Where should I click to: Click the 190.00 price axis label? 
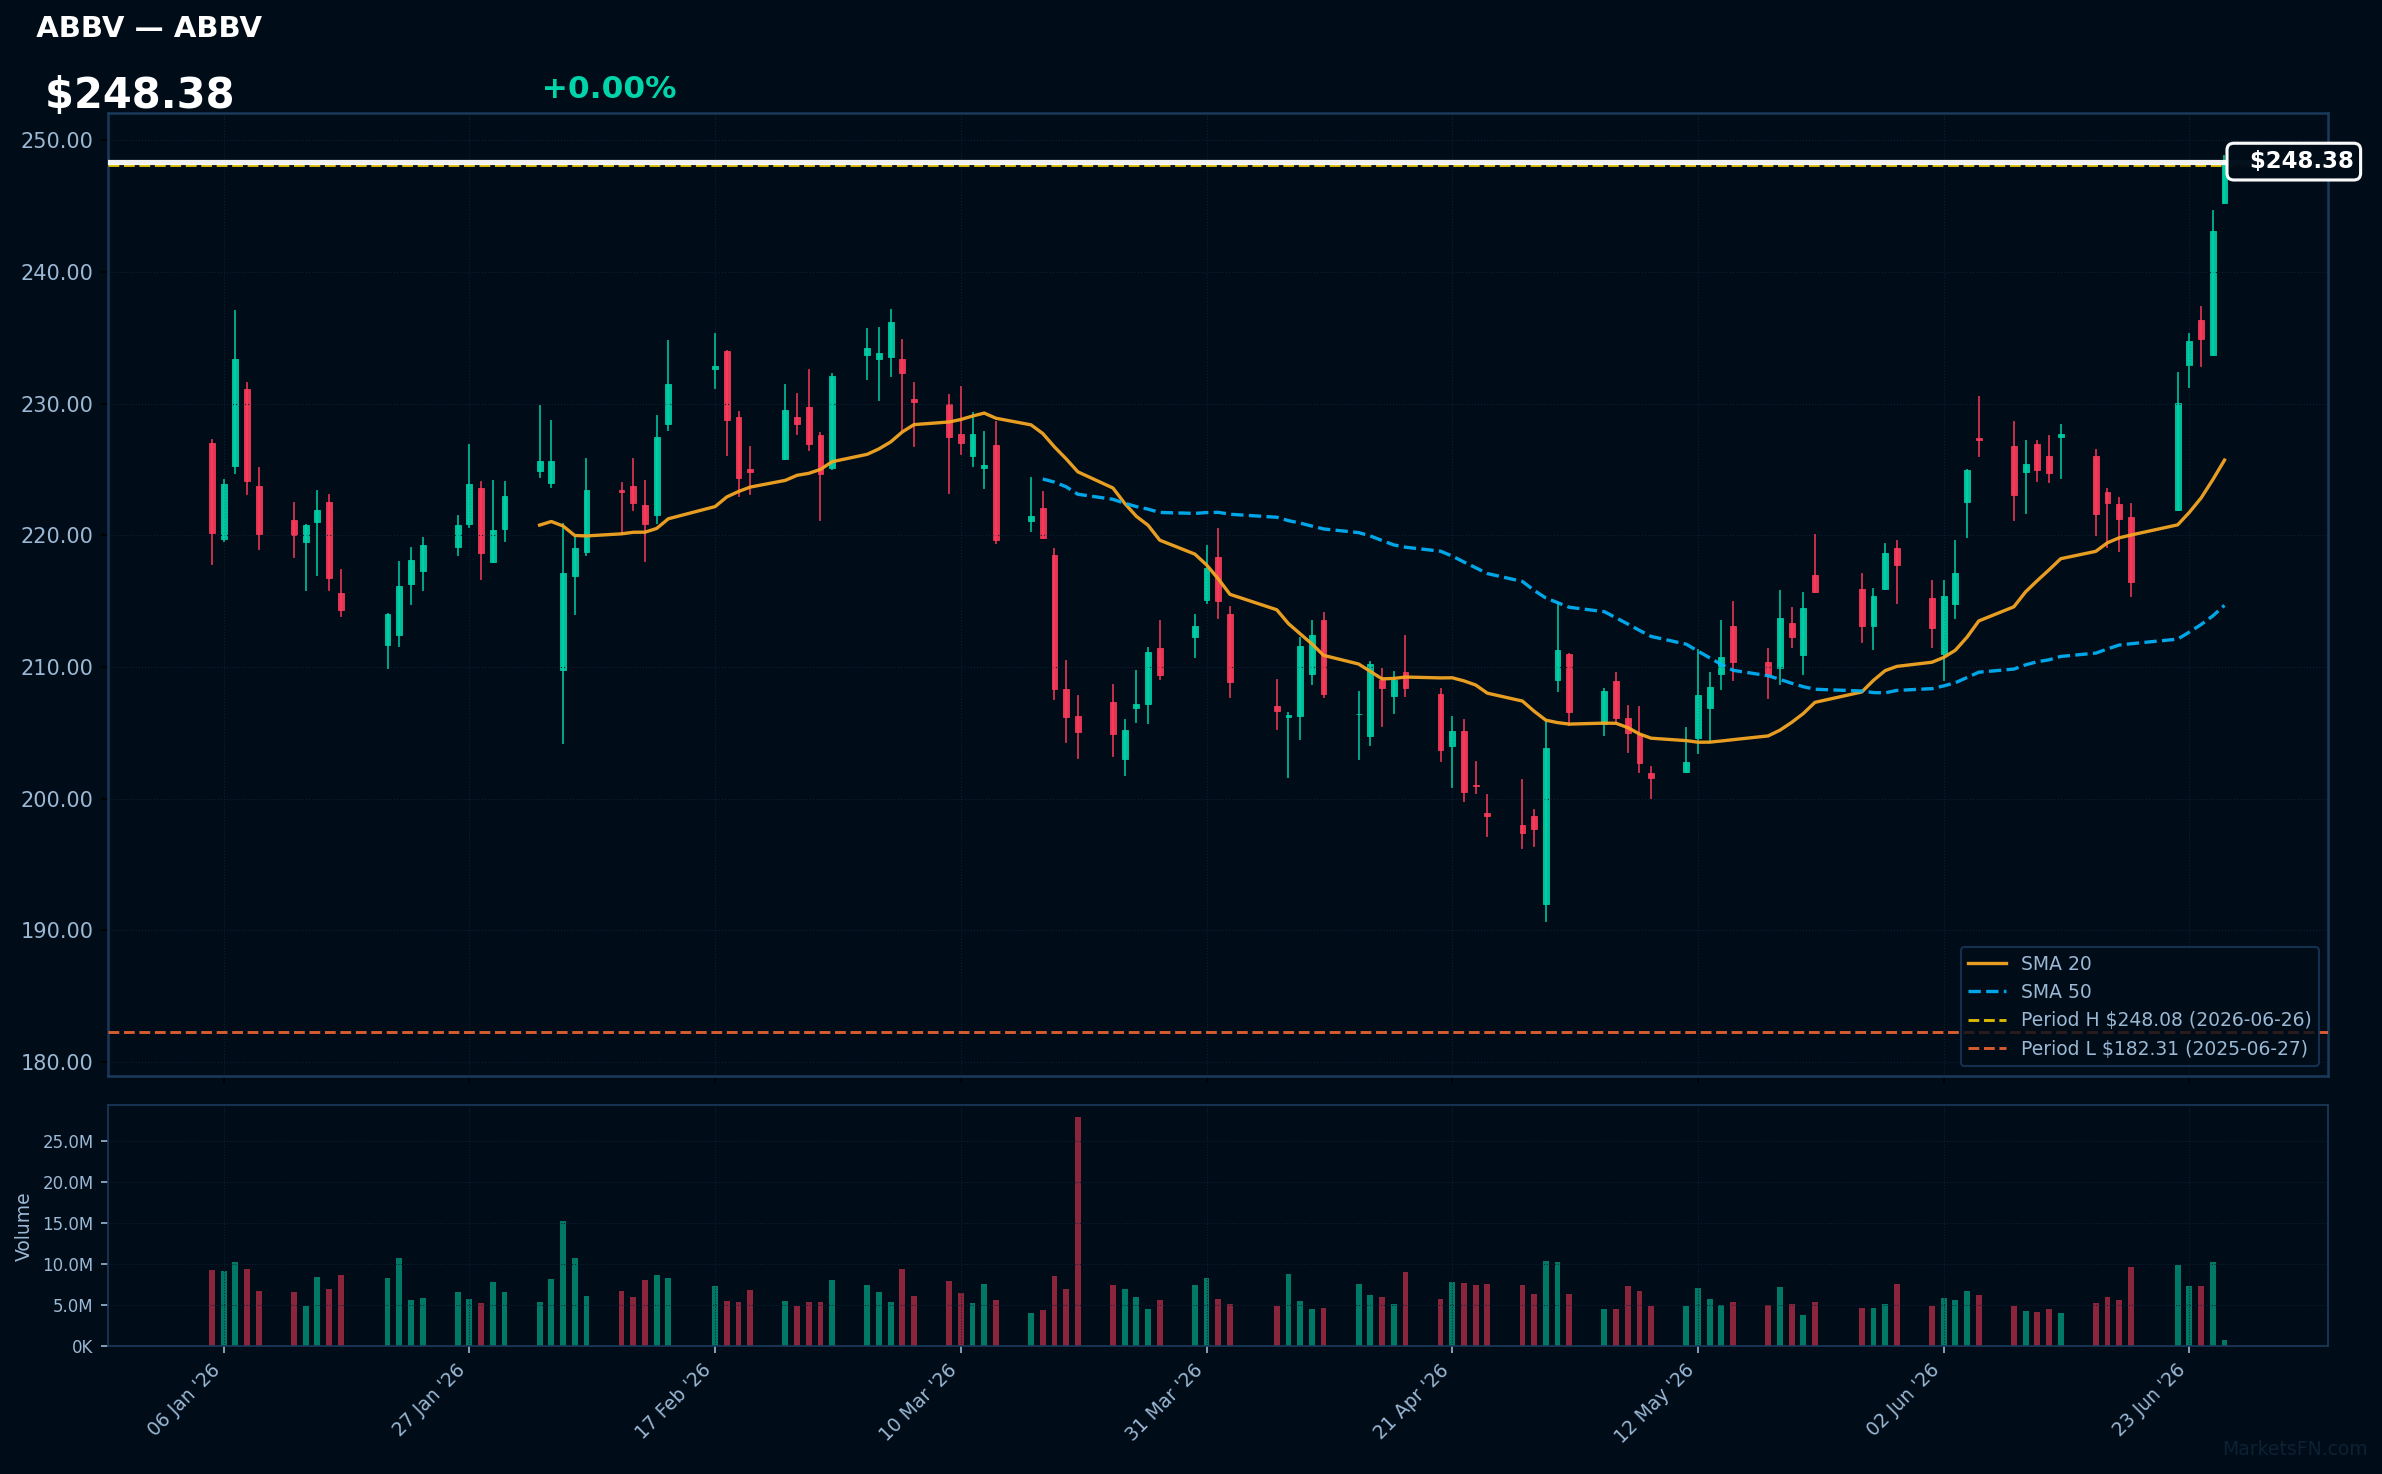pyautogui.click(x=57, y=930)
